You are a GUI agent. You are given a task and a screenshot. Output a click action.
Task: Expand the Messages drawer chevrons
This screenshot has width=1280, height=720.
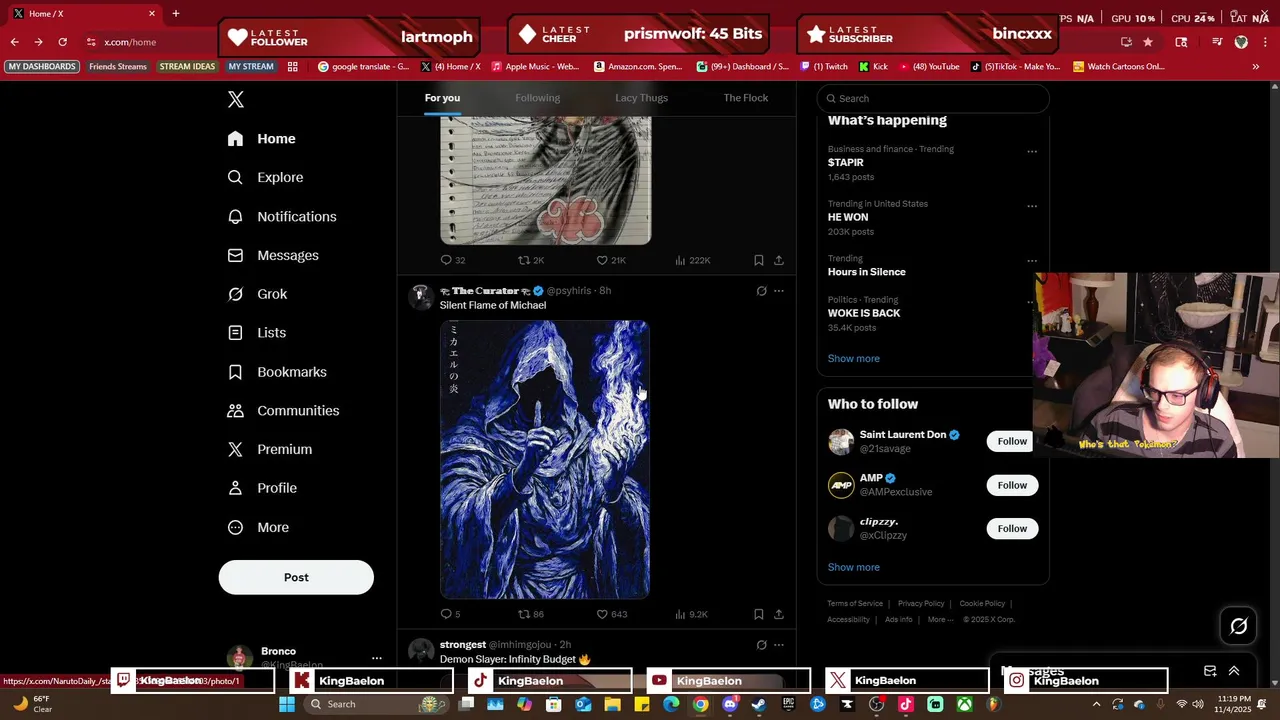(1234, 671)
